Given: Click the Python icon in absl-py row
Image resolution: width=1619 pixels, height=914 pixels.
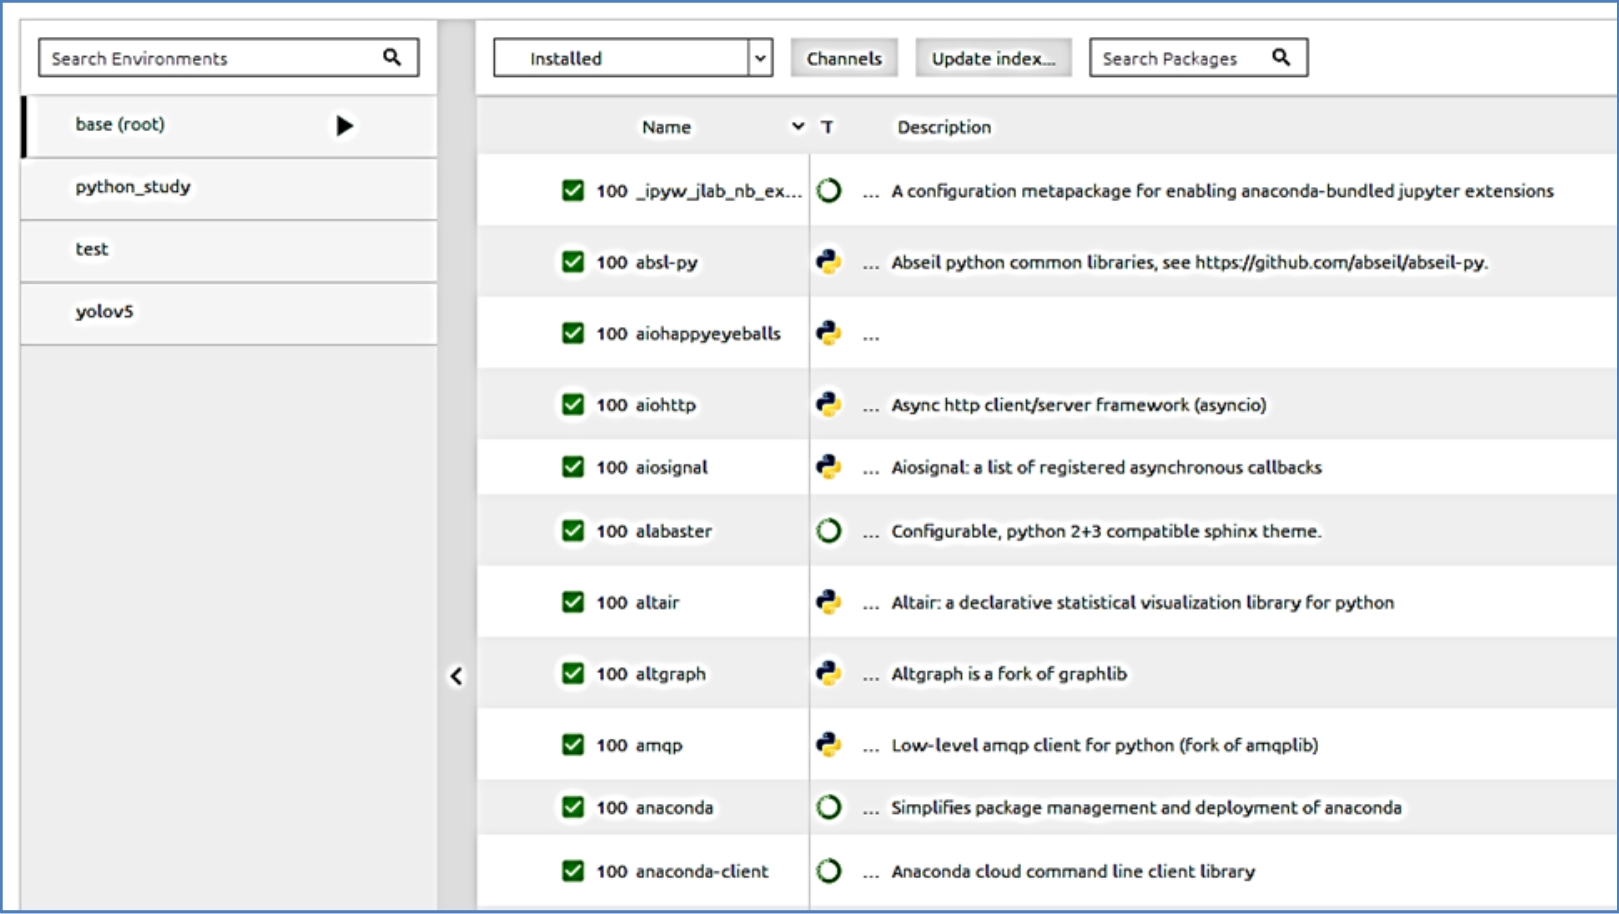Looking at the screenshot, I should coord(828,261).
